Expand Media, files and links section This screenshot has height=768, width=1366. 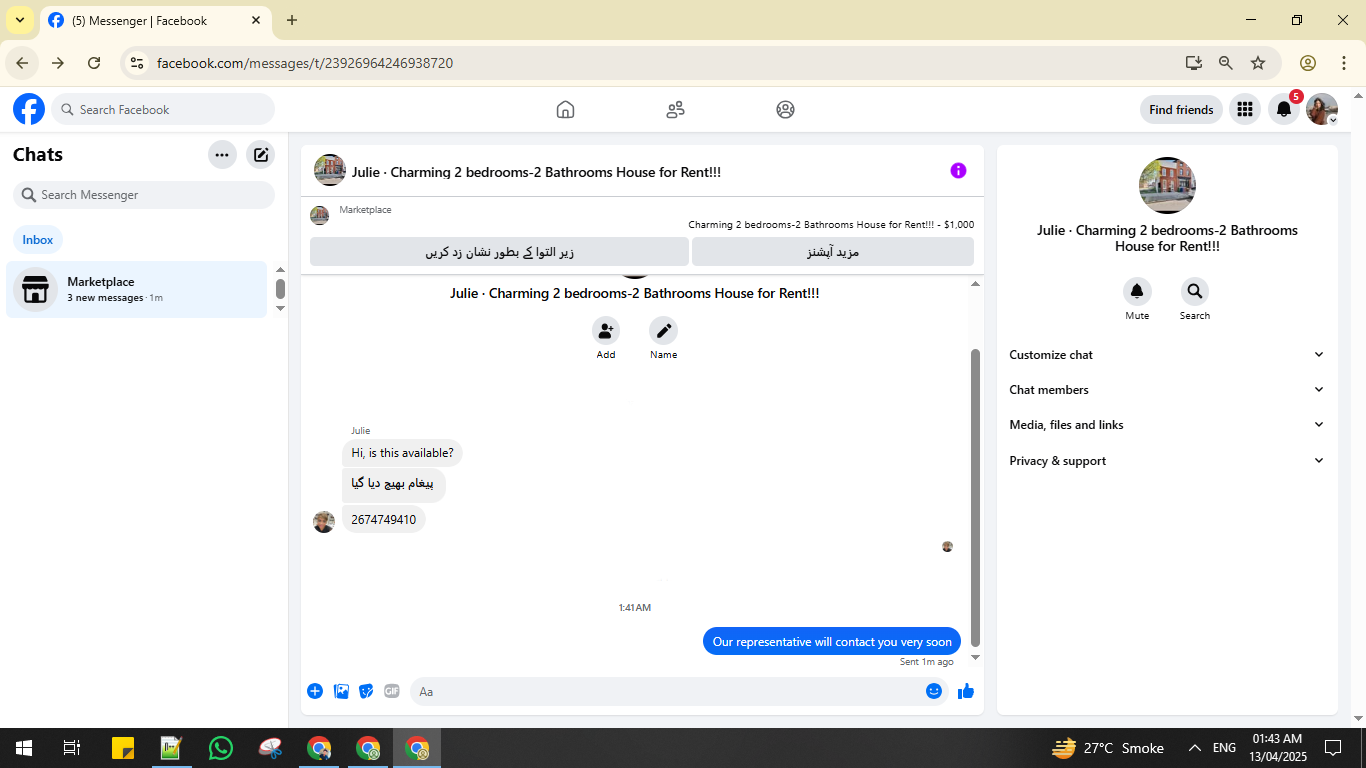coord(1166,425)
